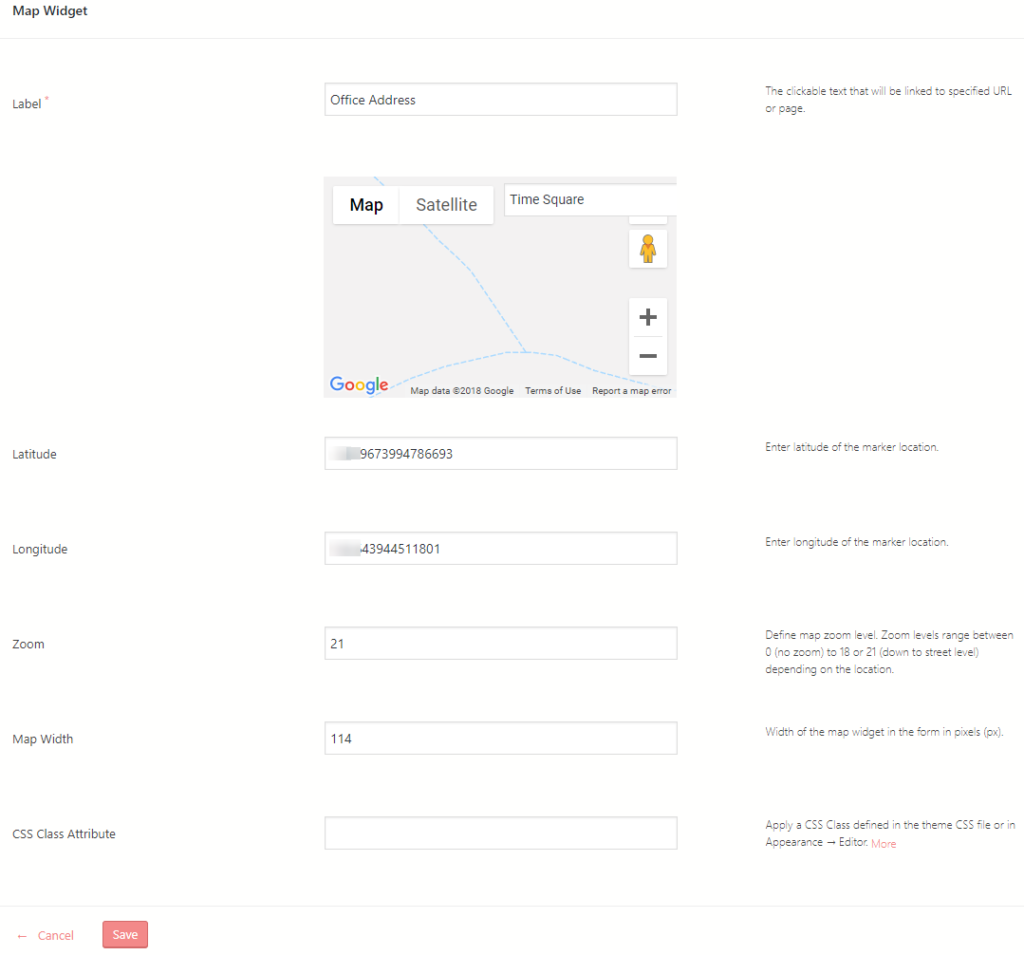Open the More link about CSS classes

click(883, 843)
